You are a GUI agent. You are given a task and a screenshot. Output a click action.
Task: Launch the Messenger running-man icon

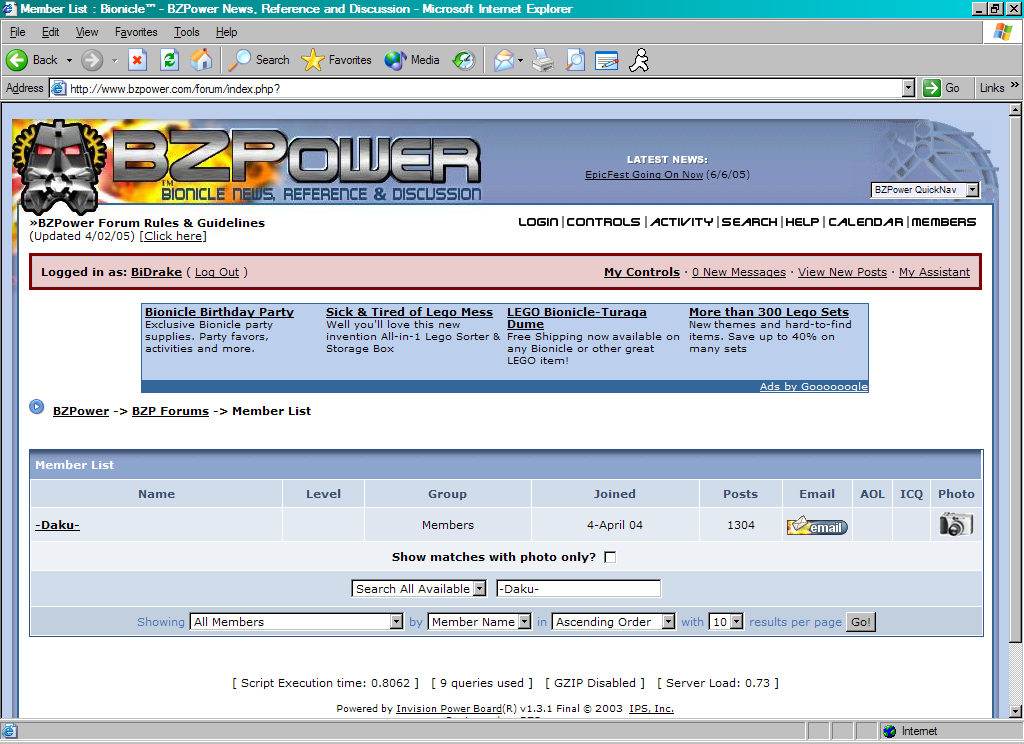coord(639,60)
